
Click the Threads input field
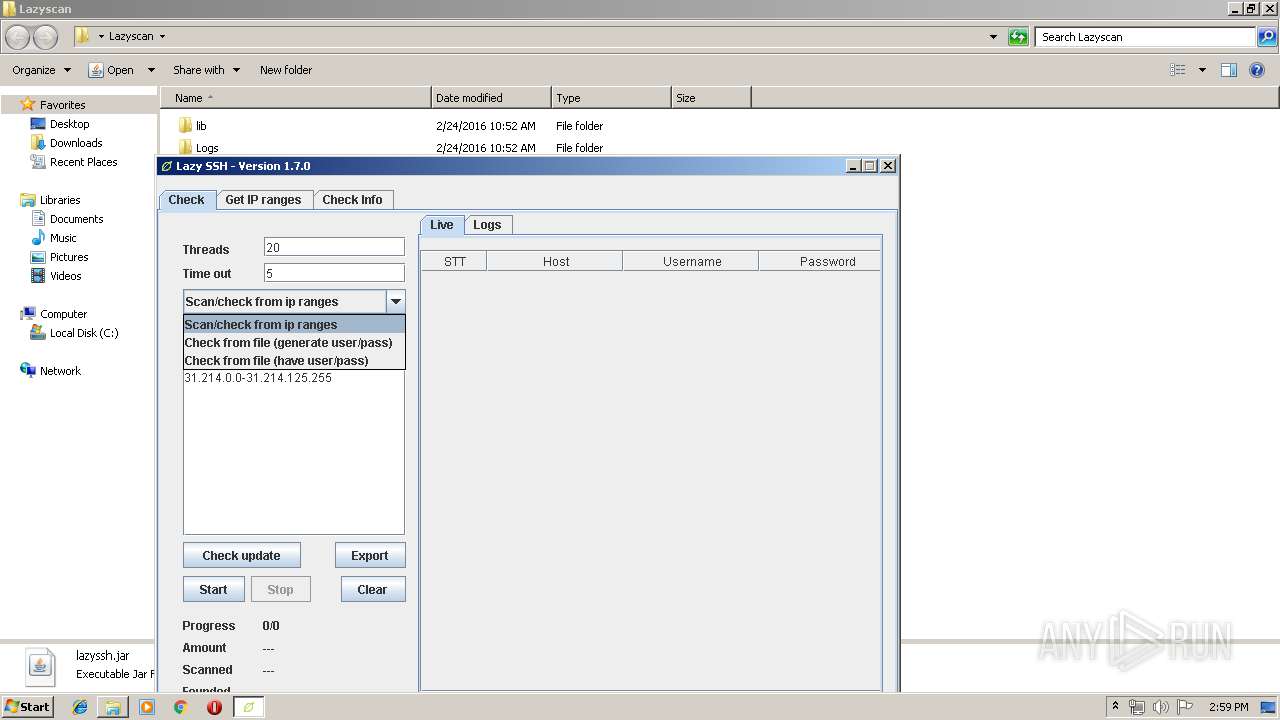point(334,247)
